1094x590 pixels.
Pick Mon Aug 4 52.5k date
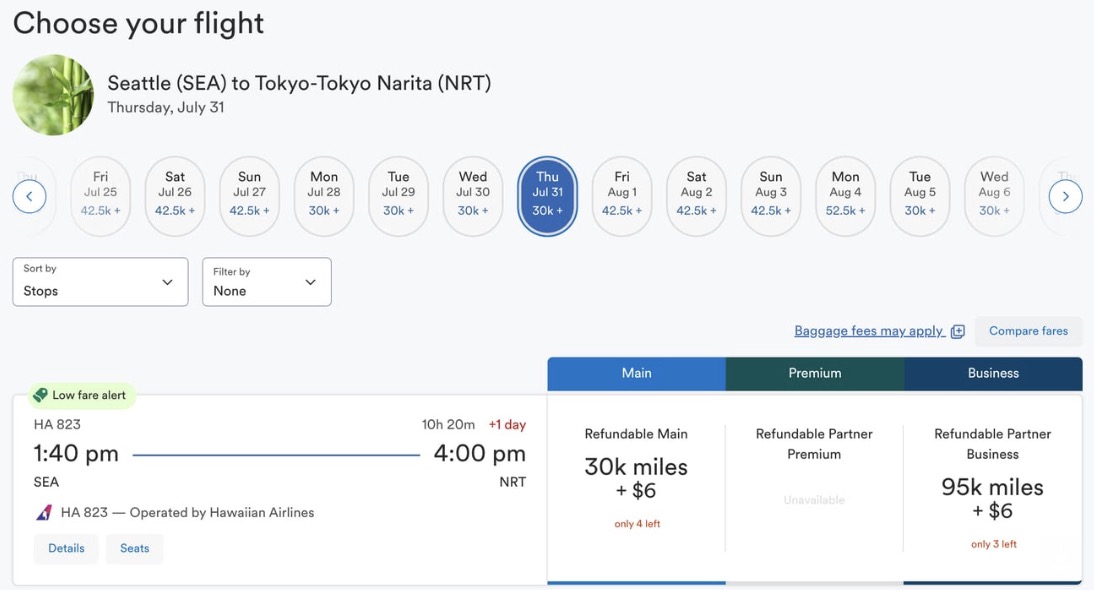pyautogui.click(x=845, y=196)
